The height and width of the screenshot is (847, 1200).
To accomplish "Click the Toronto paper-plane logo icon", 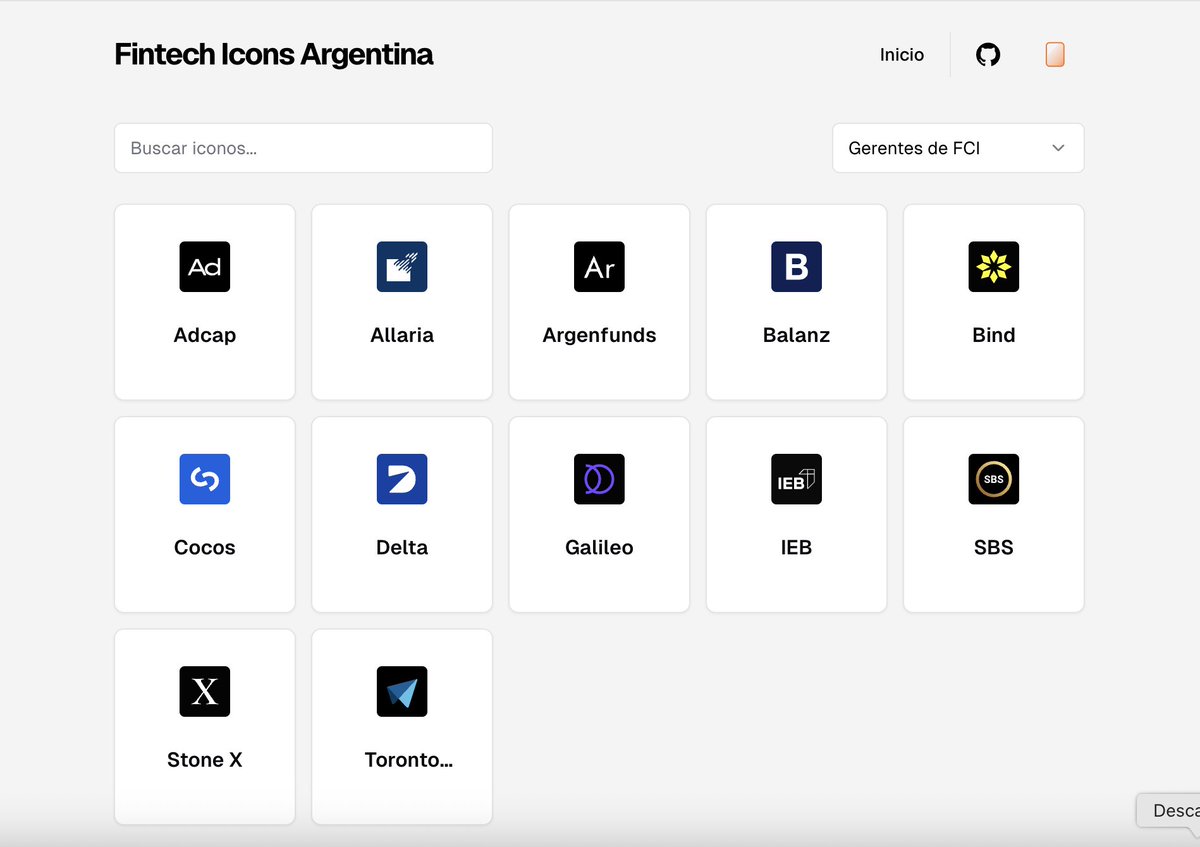I will tap(402, 691).
